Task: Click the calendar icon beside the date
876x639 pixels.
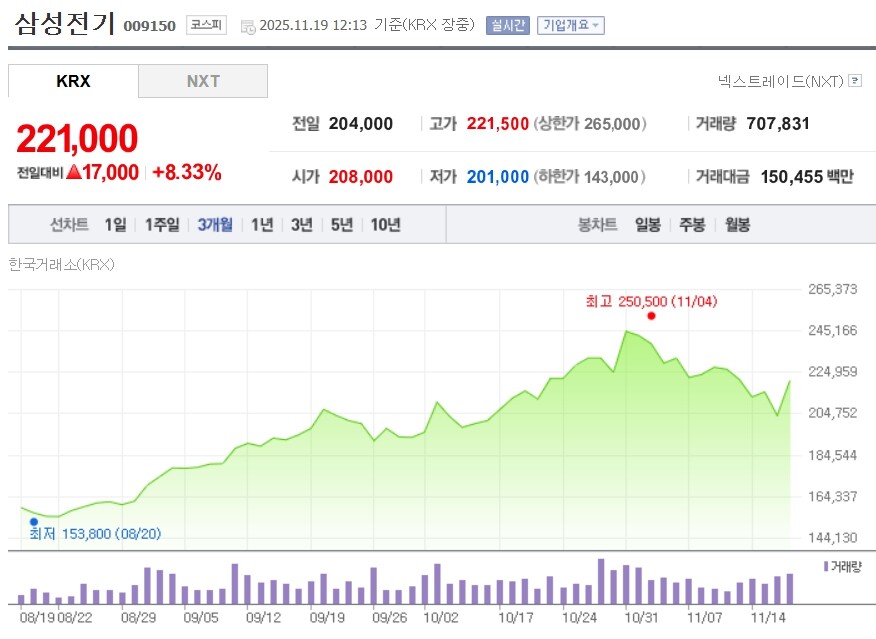Action: [248, 26]
